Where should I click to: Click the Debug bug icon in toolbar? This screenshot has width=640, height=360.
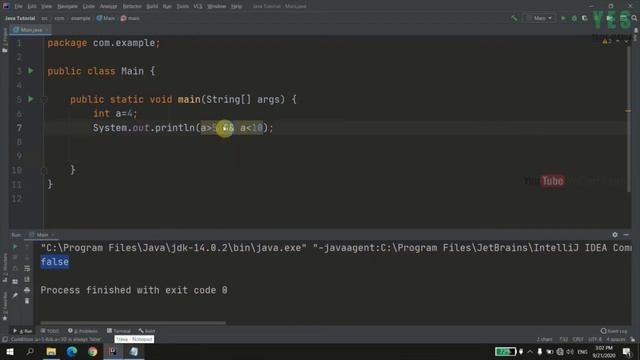574,18
